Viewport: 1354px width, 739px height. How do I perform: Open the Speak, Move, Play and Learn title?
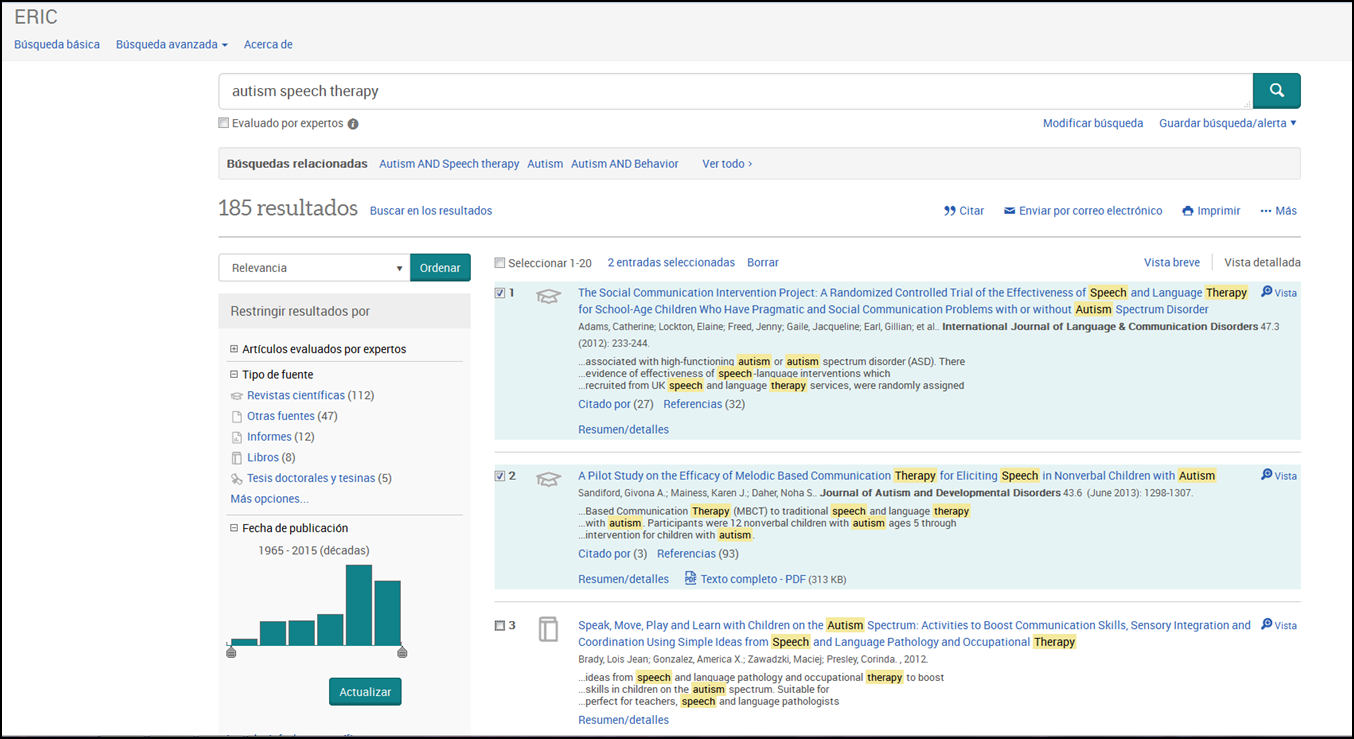pyautogui.click(x=914, y=633)
